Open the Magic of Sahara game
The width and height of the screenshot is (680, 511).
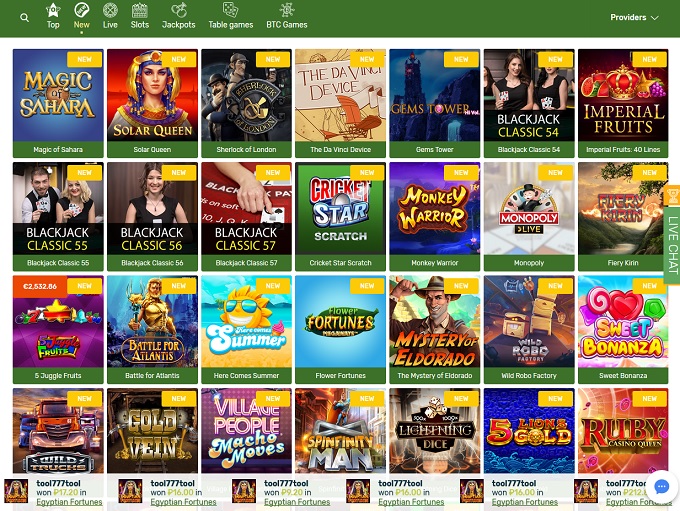[58, 95]
